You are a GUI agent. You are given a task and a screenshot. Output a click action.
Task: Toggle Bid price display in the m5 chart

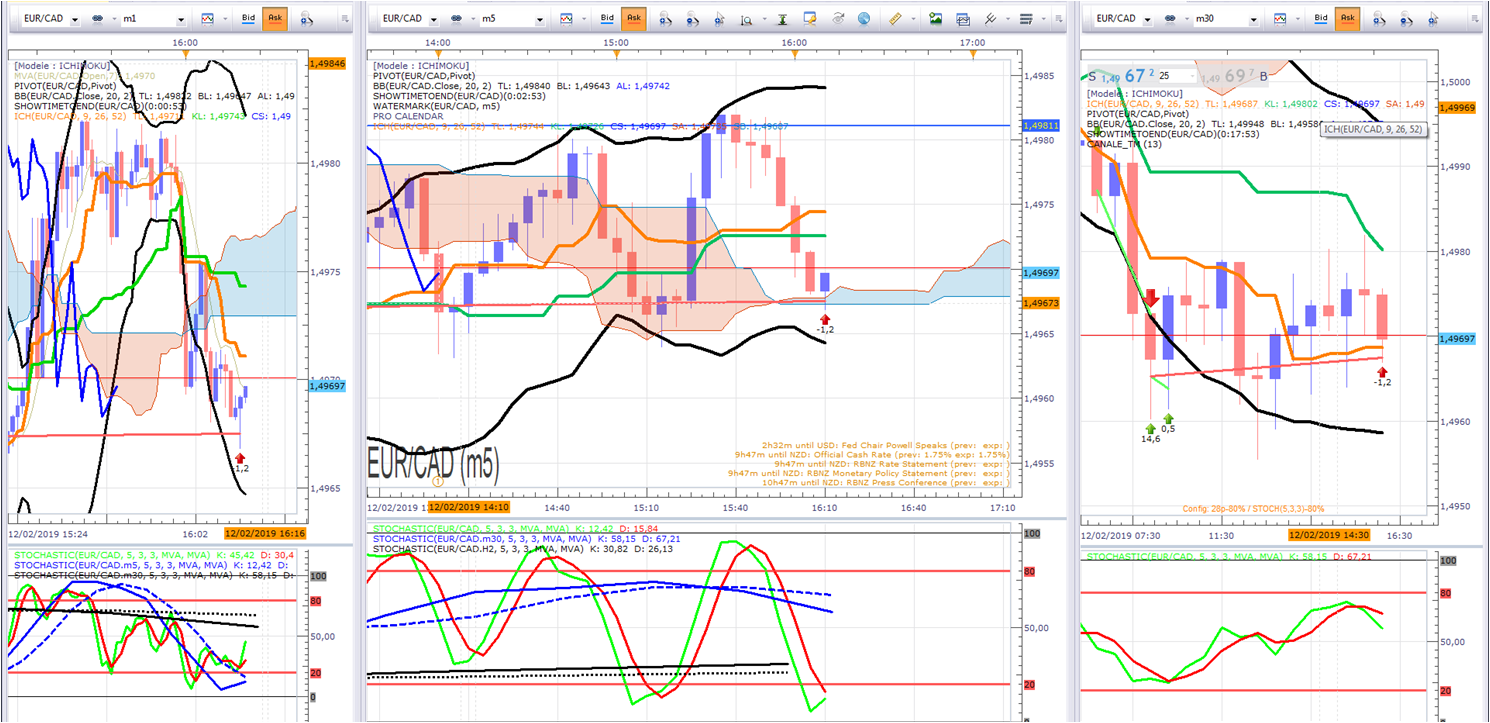tap(607, 19)
